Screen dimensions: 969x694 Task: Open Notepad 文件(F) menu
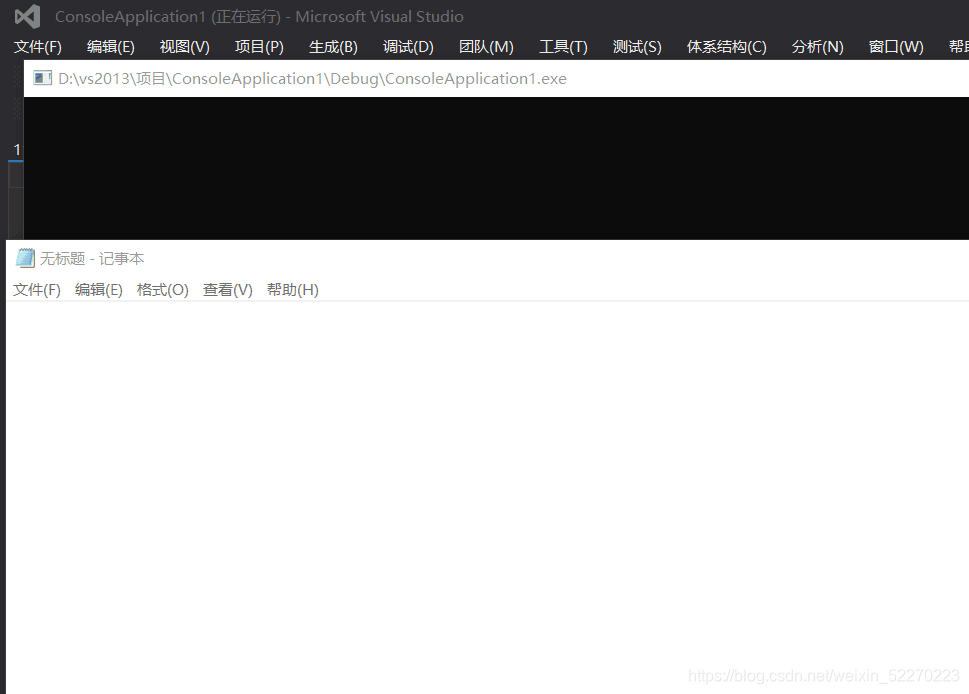coord(36,290)
